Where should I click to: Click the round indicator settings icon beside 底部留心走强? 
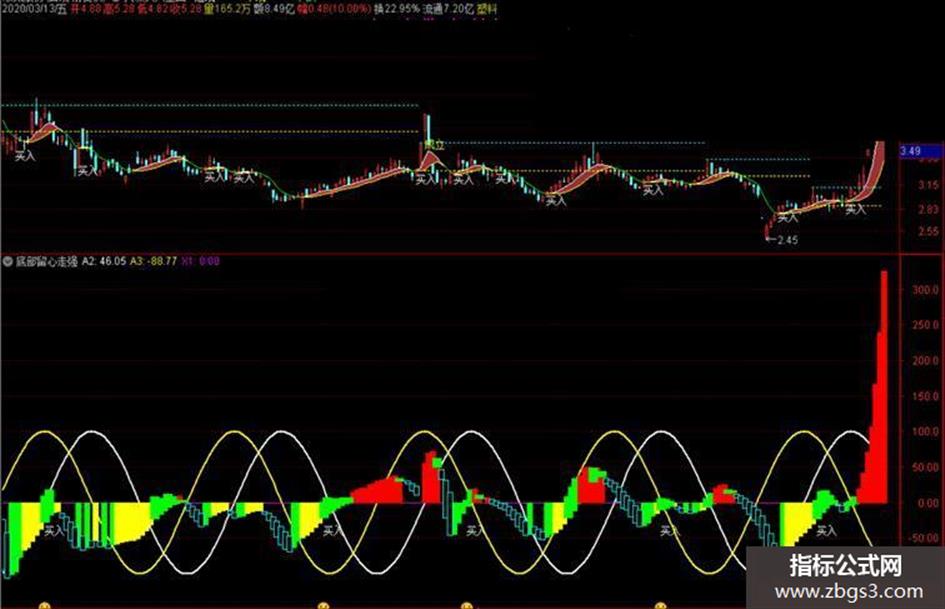click(8, 262)
